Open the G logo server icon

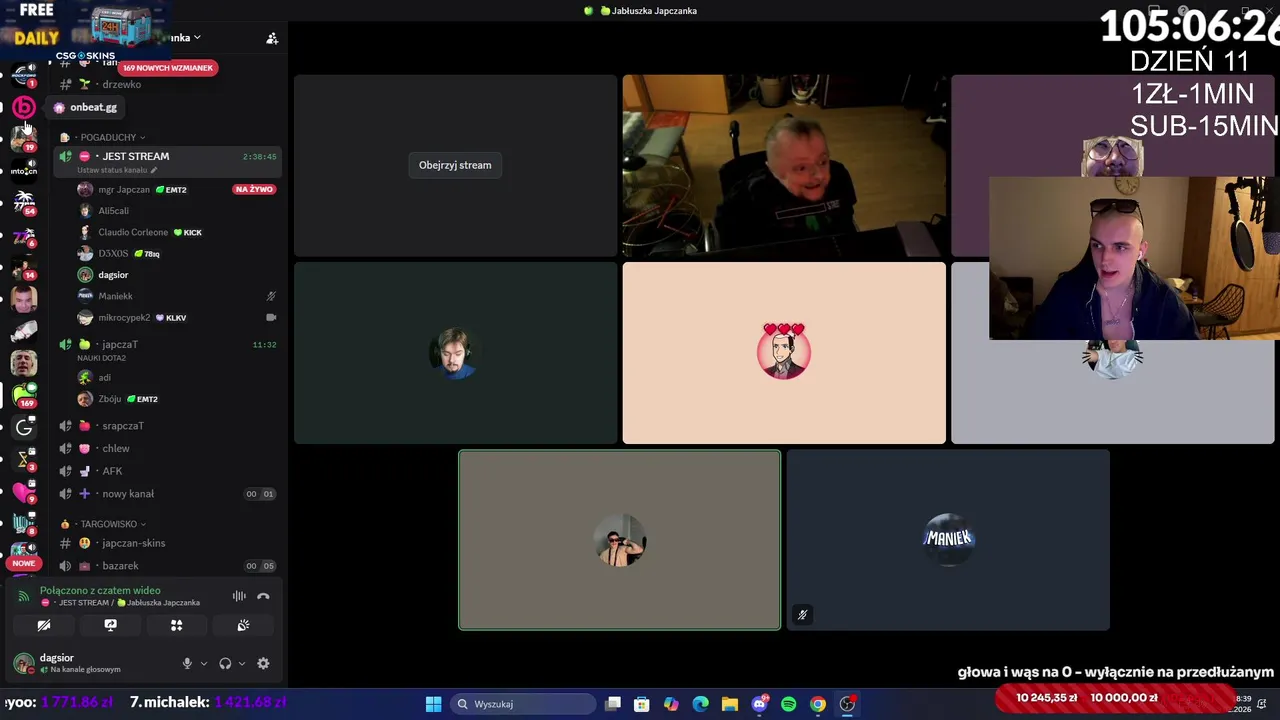[x=24, y=428]
